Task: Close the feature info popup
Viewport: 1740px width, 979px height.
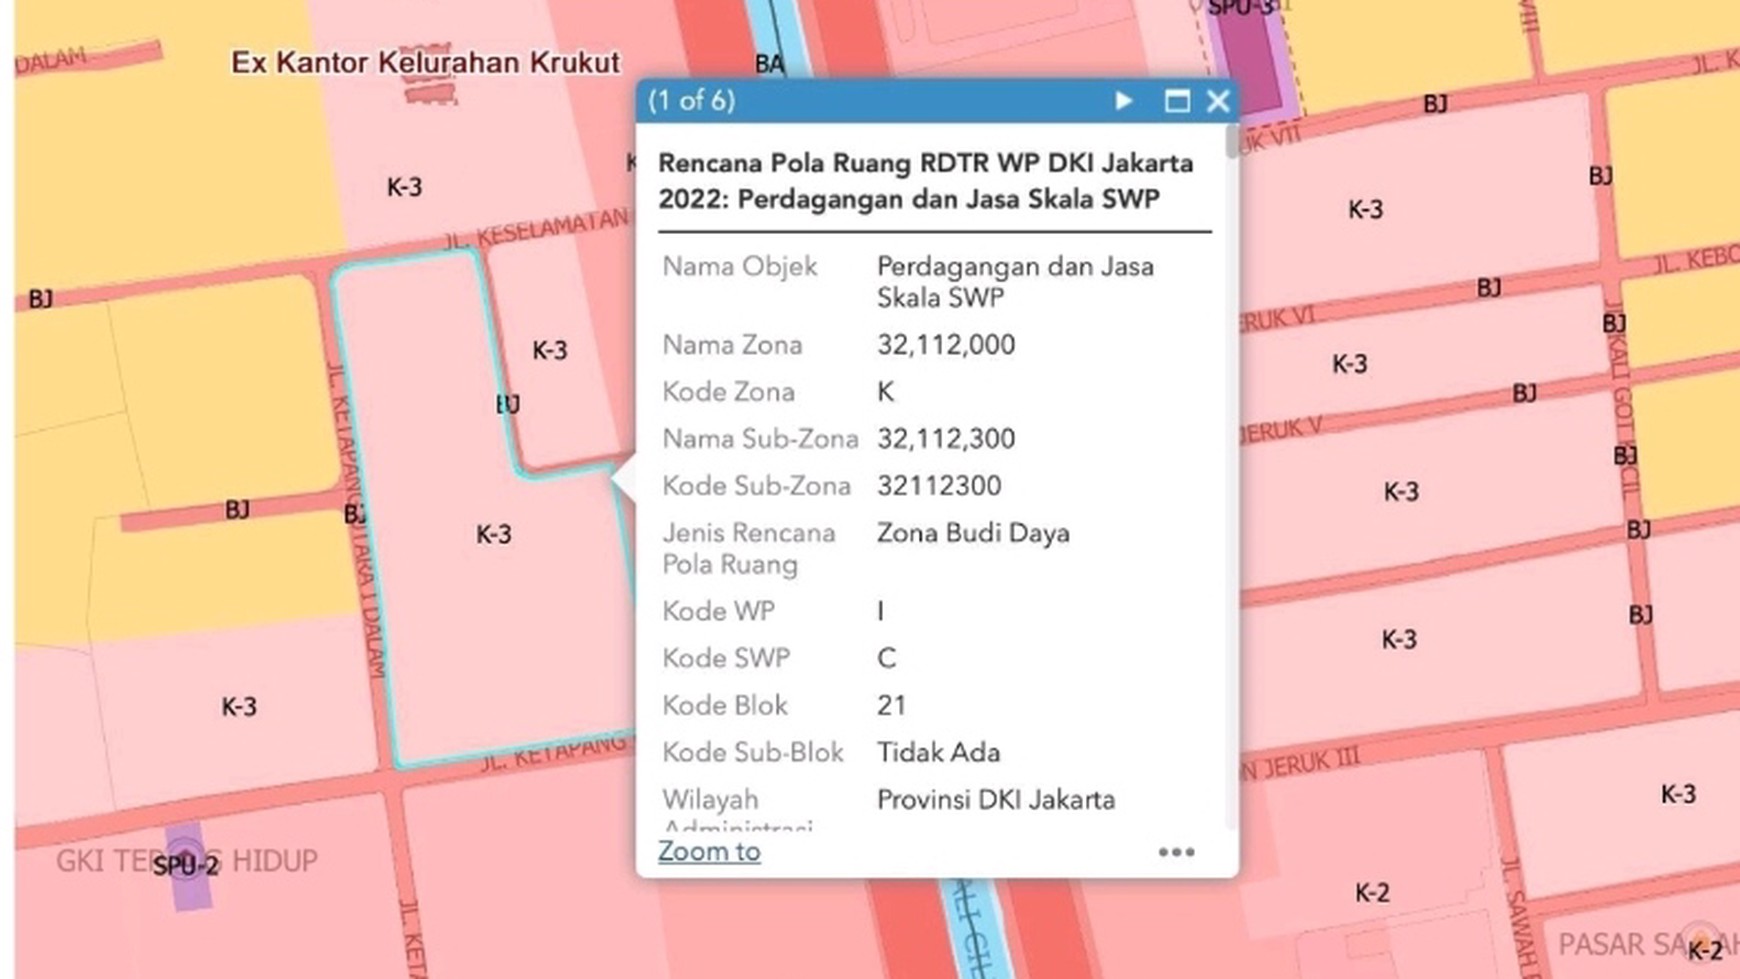Action: tap(1218, 101)
